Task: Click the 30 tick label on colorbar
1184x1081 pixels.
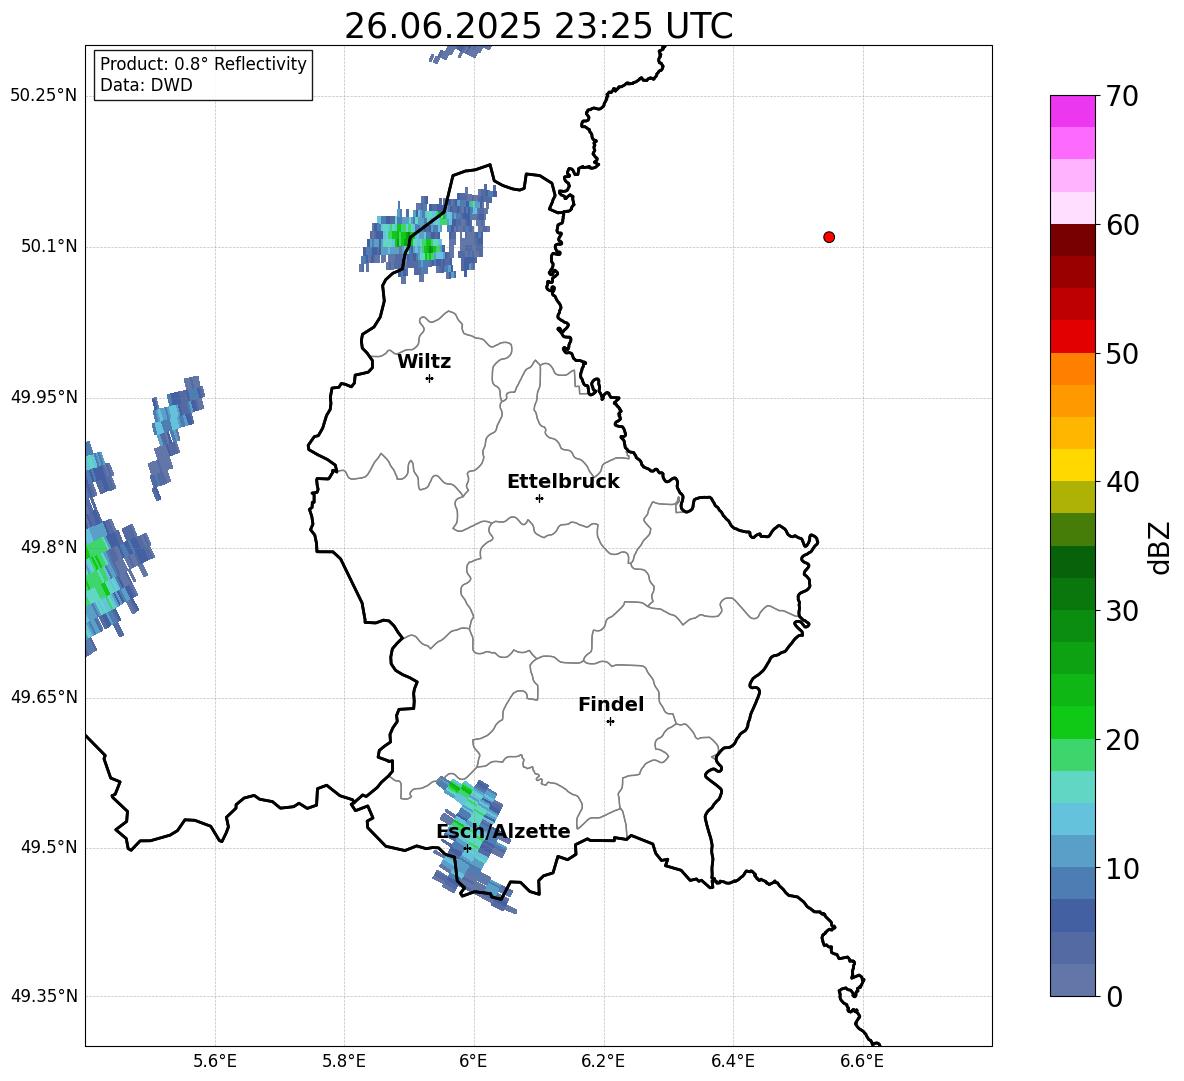Action: (x=1122, y=611)
